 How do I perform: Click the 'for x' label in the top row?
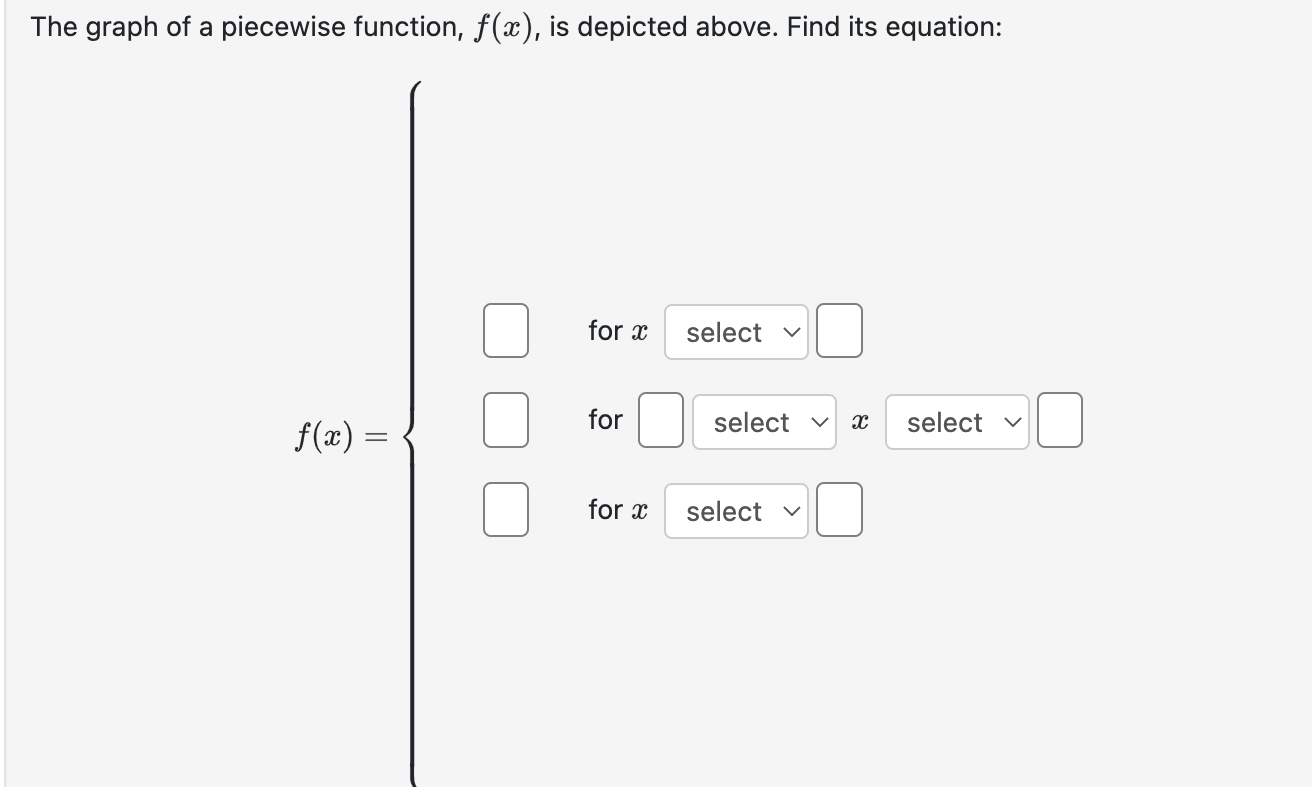[x=617, y=331]
